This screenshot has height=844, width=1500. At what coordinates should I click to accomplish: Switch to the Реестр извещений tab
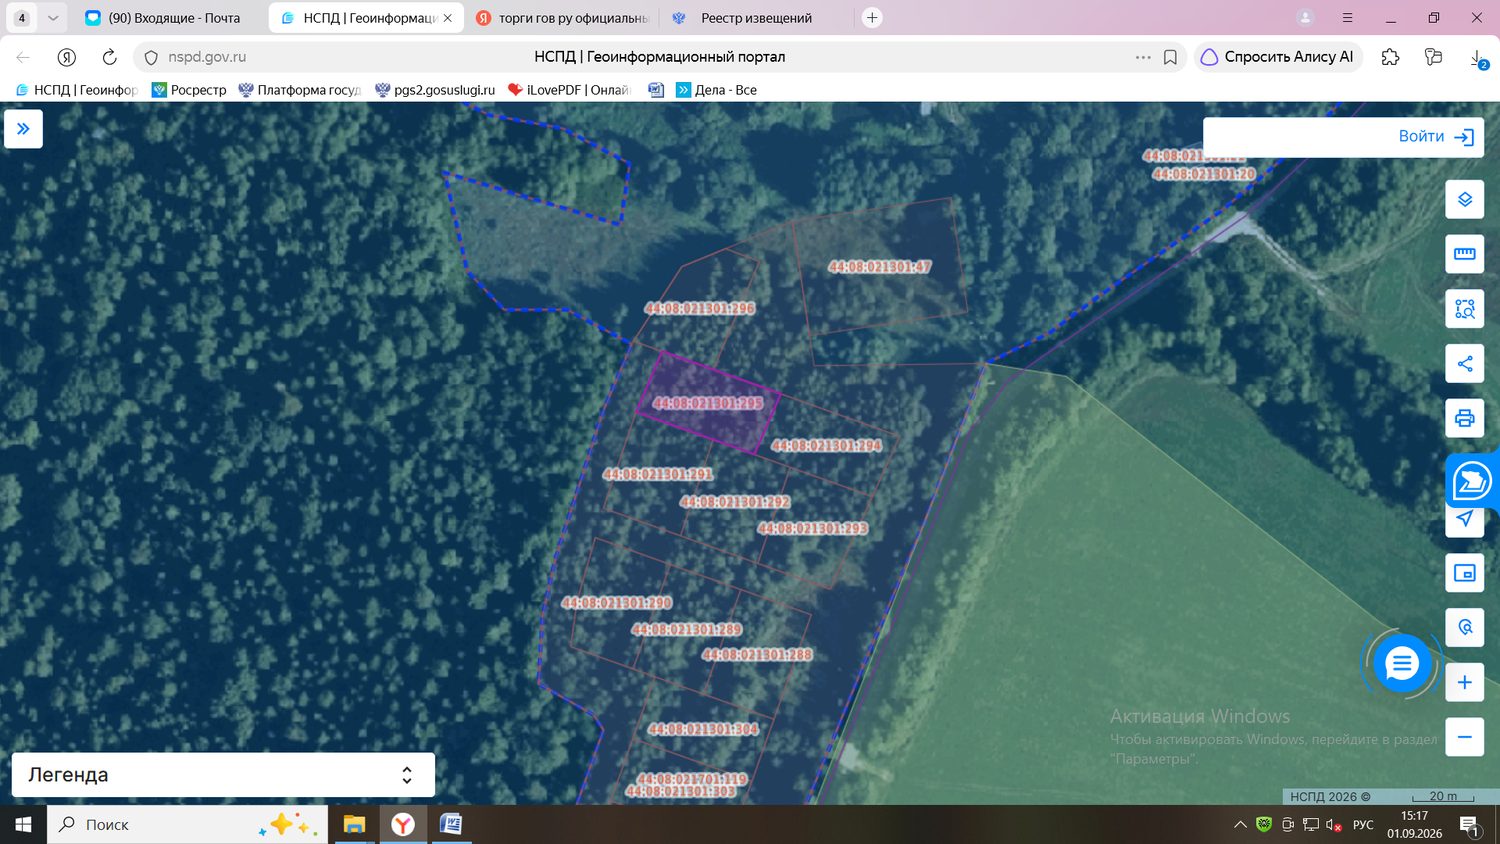click(756, 18)
